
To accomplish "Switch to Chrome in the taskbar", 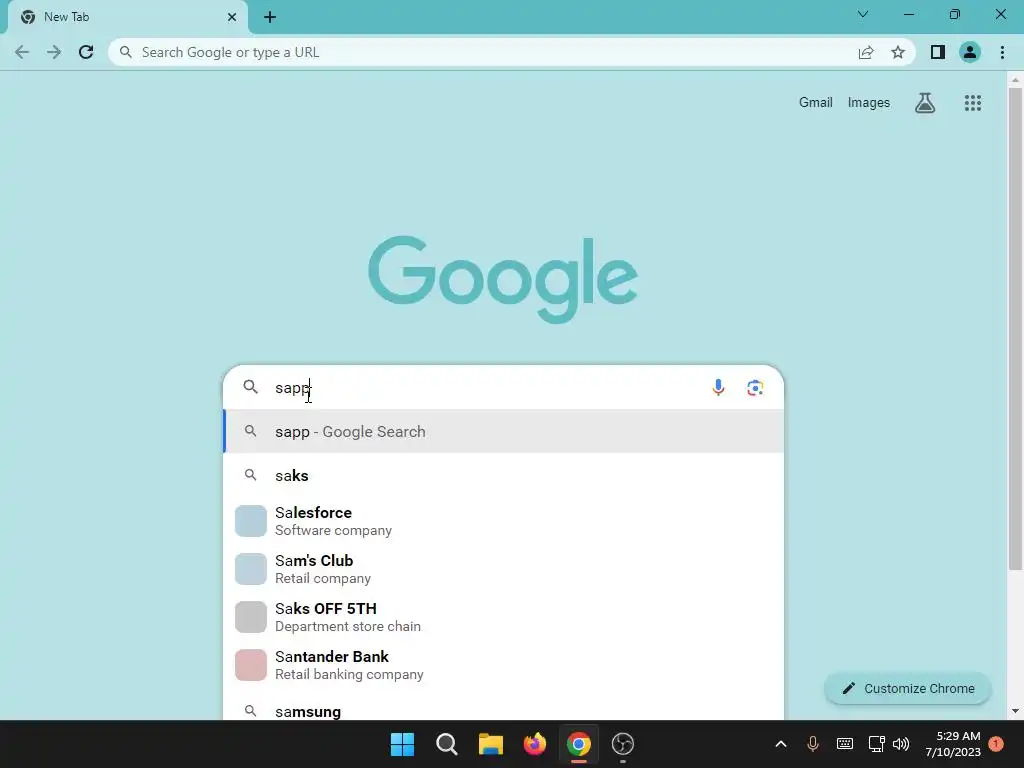I will (579, 744).
